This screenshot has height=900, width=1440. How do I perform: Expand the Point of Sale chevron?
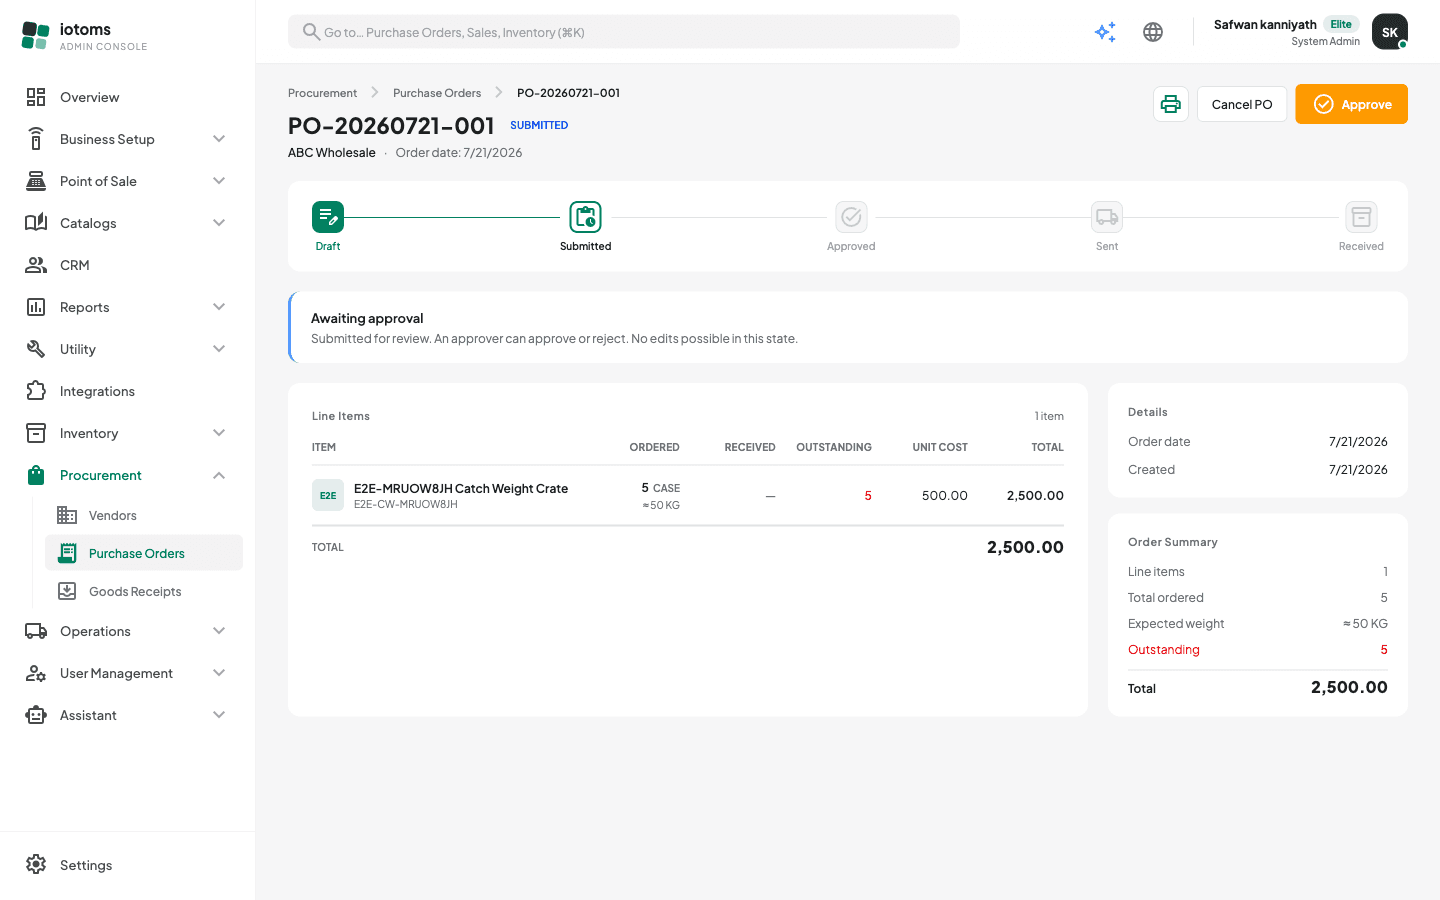[219, 181]
